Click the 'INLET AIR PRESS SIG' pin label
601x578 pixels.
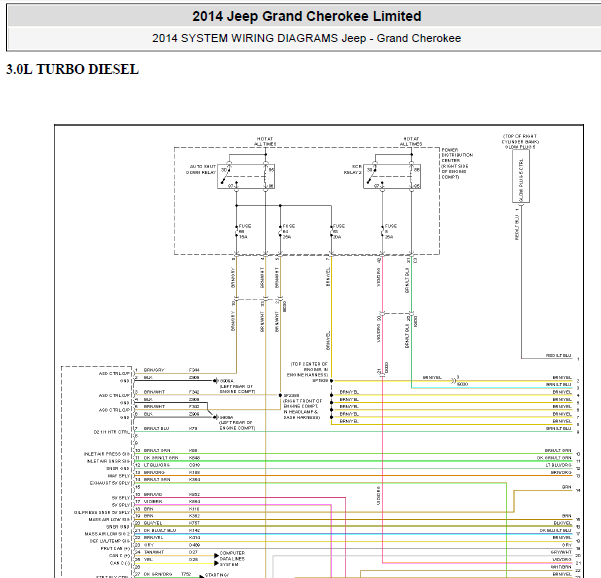pyautogui.click(x=107, y=454)
